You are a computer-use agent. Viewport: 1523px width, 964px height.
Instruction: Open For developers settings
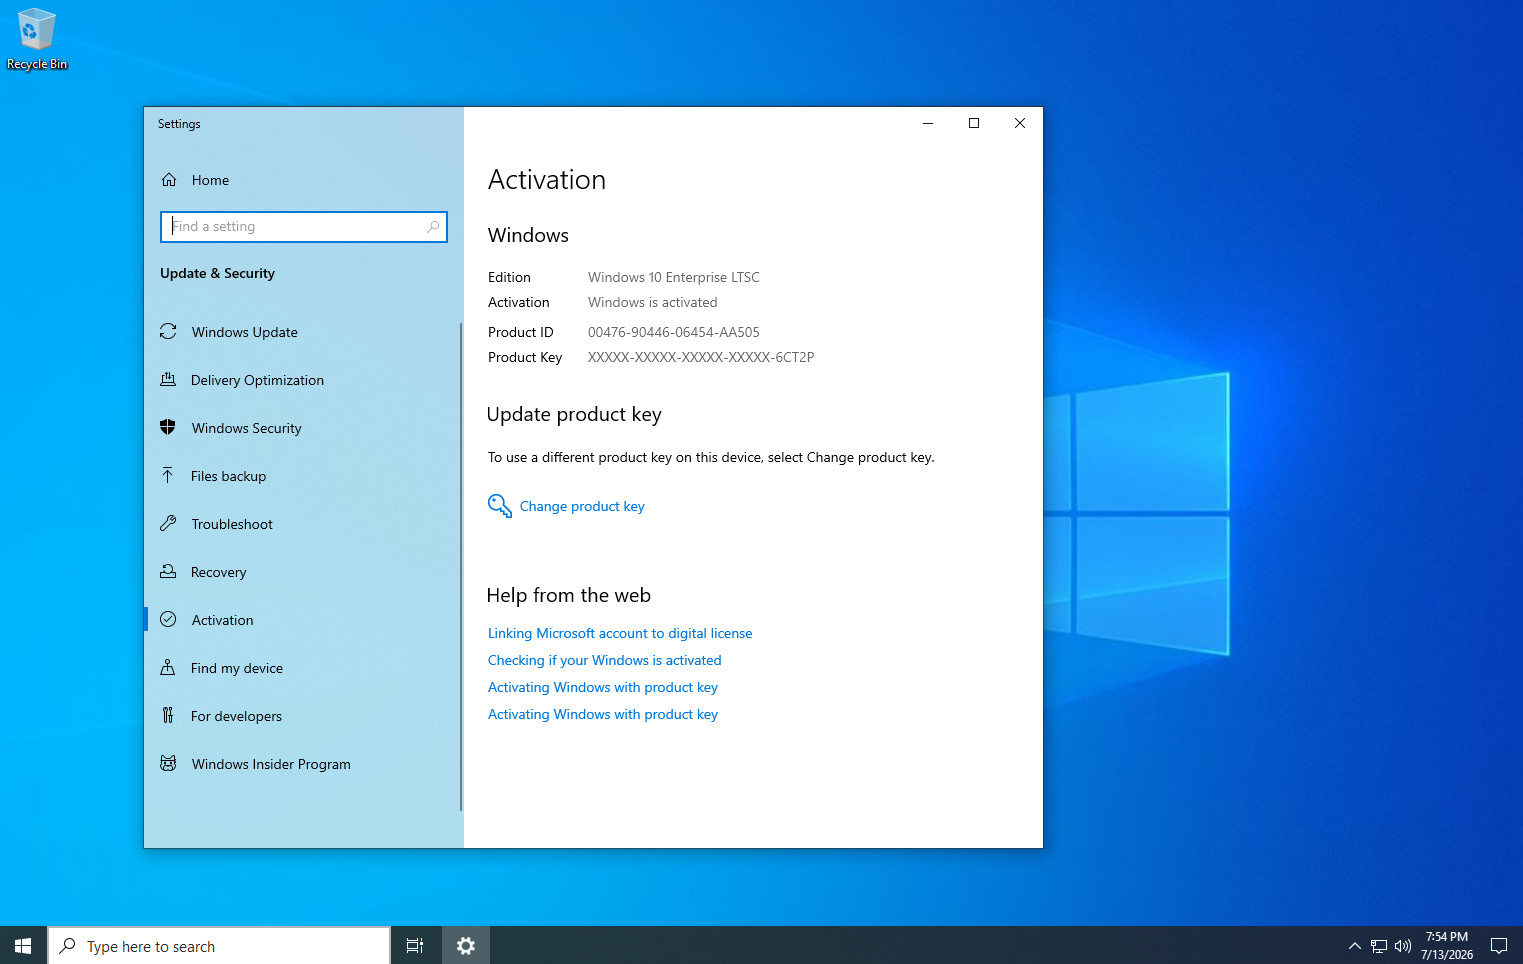(302, 716)
